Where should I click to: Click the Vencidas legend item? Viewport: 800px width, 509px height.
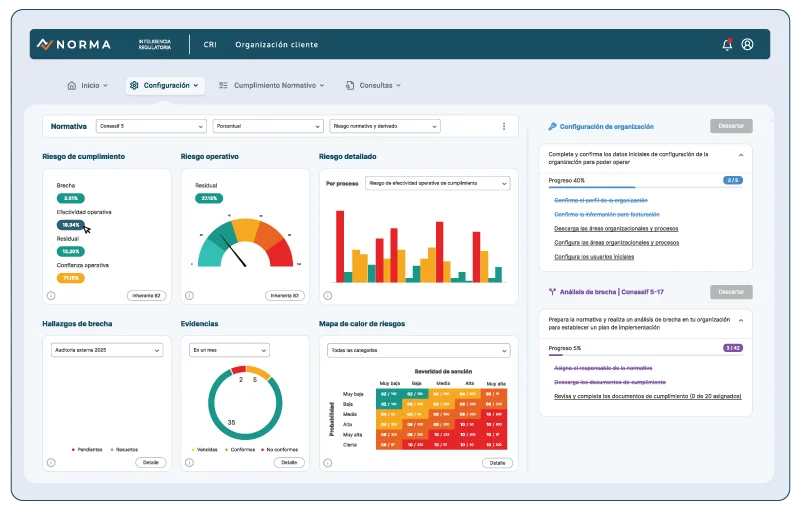205,450
